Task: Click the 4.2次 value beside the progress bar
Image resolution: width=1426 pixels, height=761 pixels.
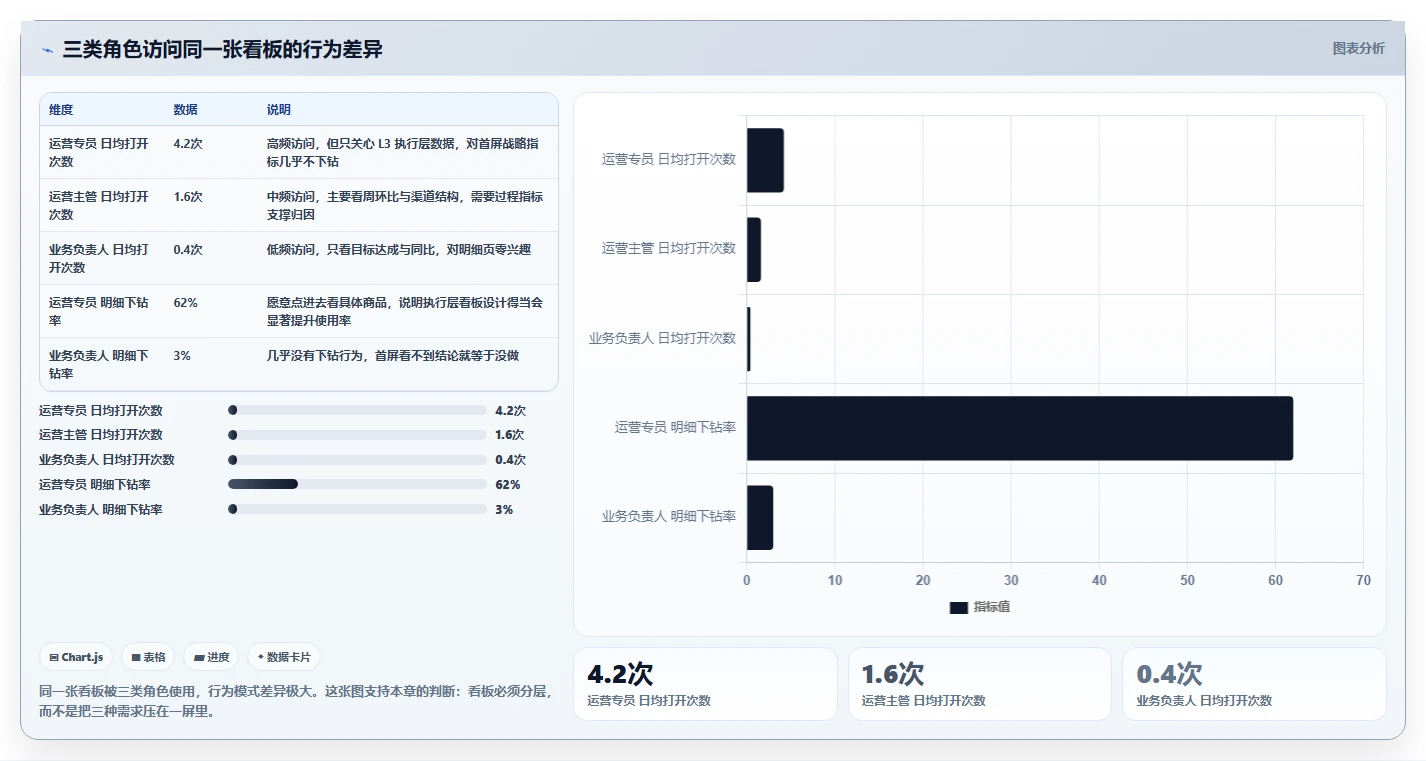Action: [x=510, y=410]
